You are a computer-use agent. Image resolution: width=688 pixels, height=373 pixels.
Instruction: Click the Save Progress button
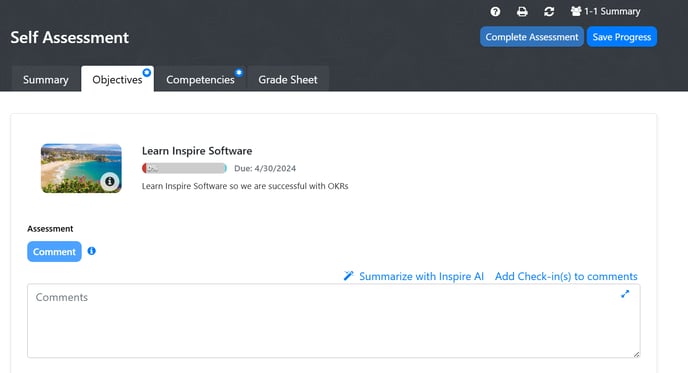click(622, 37)
